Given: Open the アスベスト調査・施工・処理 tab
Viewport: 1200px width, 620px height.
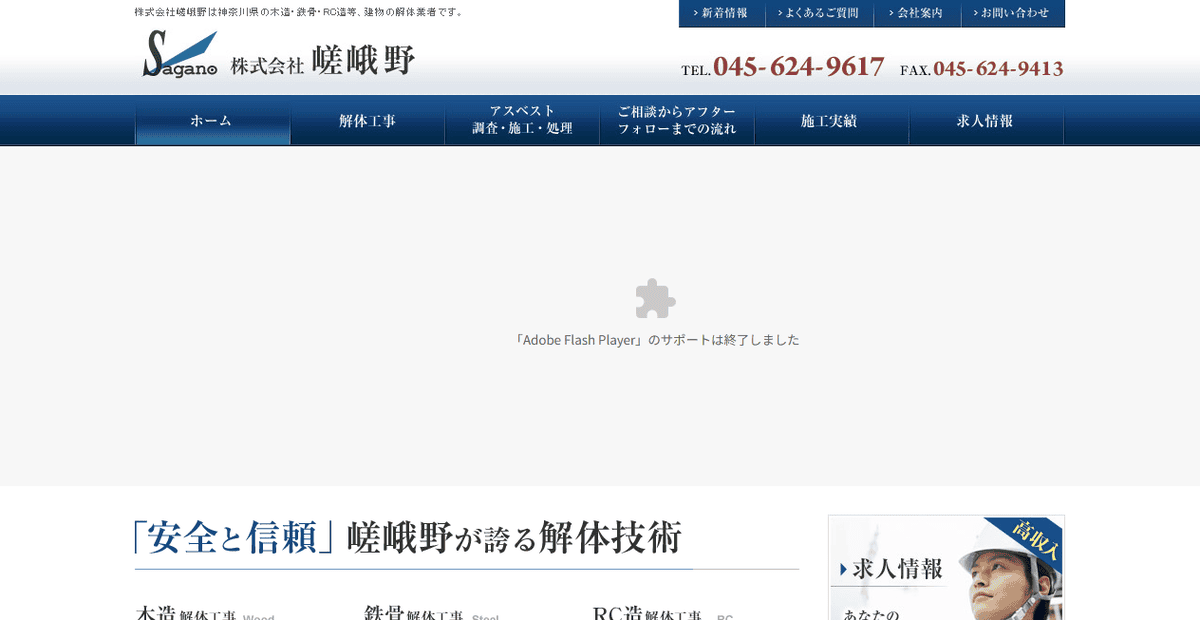Looking at the screenshot, I should (x=522, y=120).
